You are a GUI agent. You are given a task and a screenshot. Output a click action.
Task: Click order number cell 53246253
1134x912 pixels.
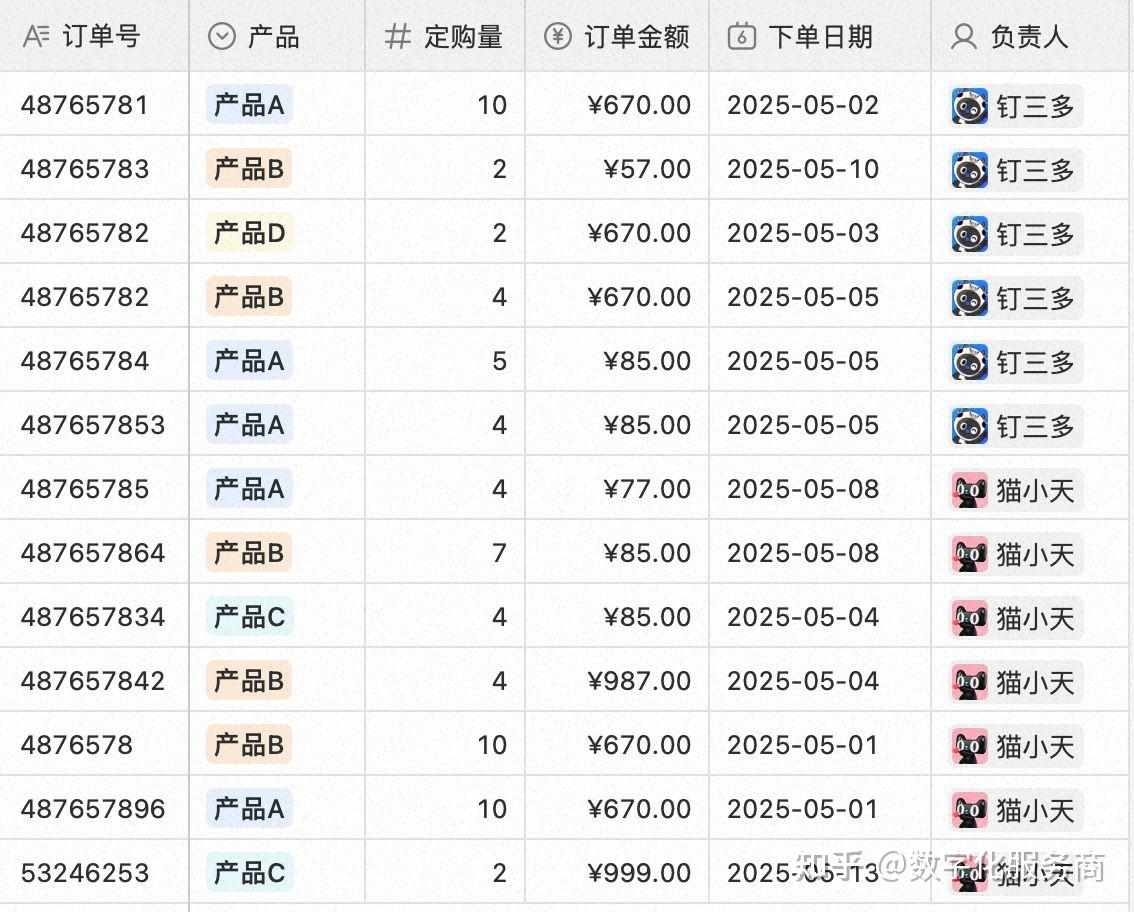[x=94, y=872]
